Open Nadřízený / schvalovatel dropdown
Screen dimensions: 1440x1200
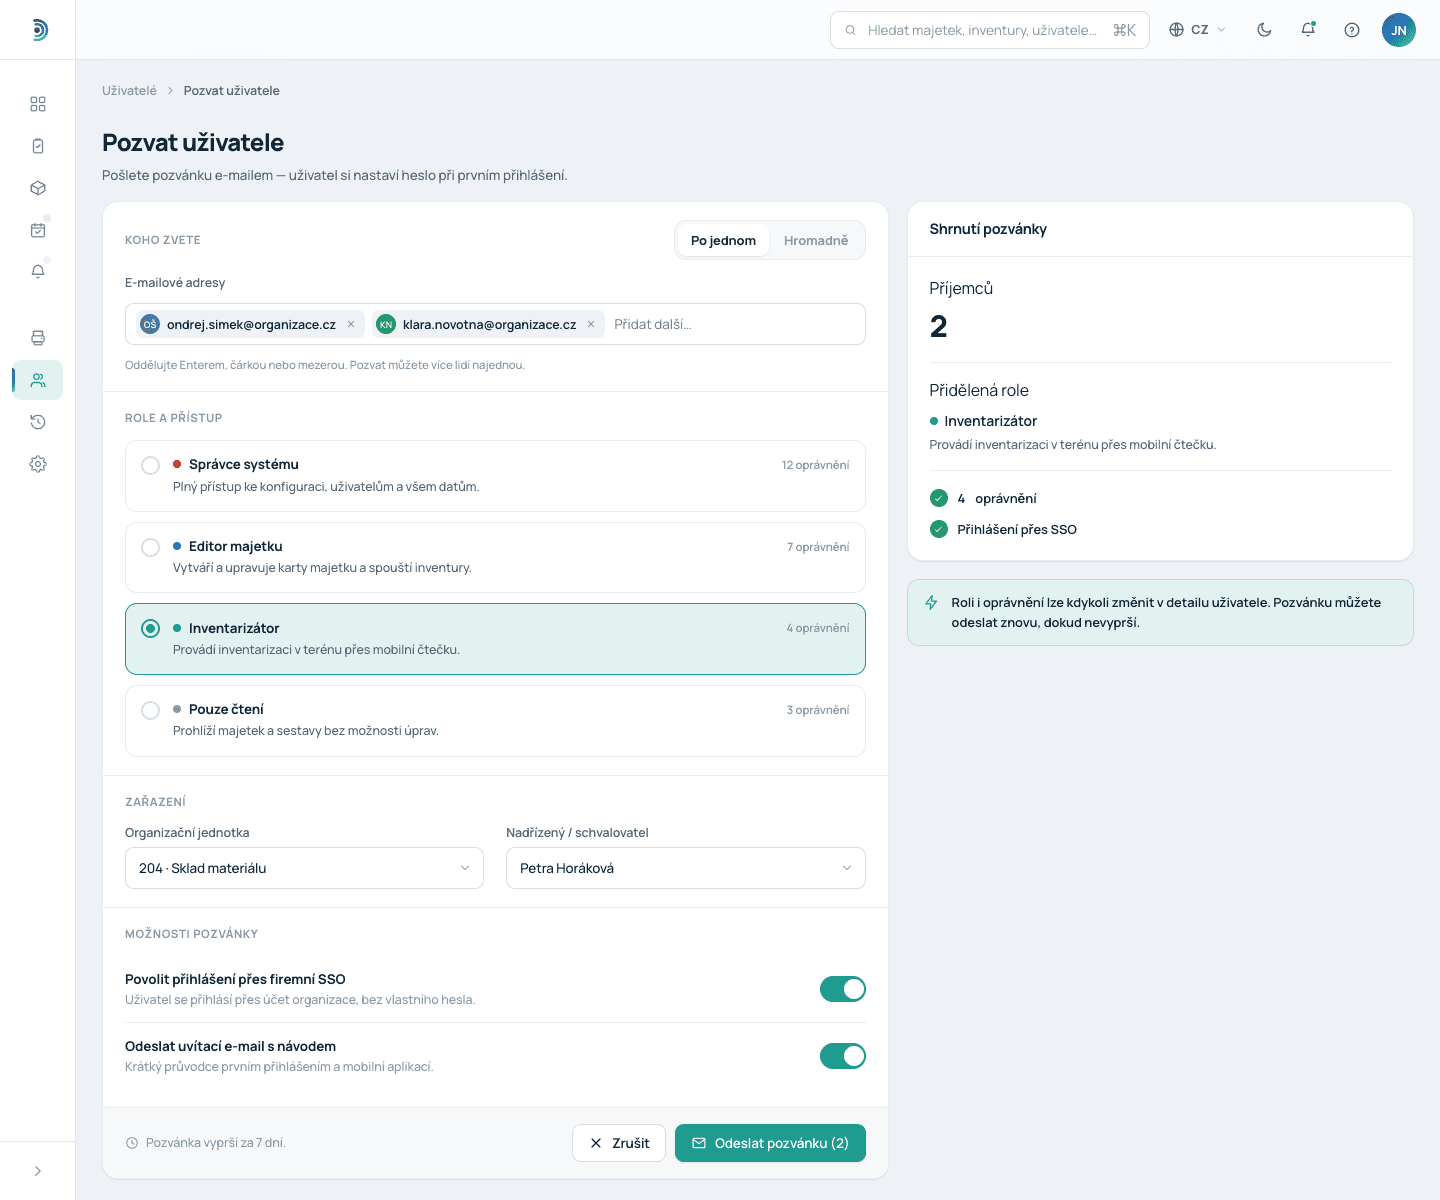pyautogui.click(x=685, y=868)
